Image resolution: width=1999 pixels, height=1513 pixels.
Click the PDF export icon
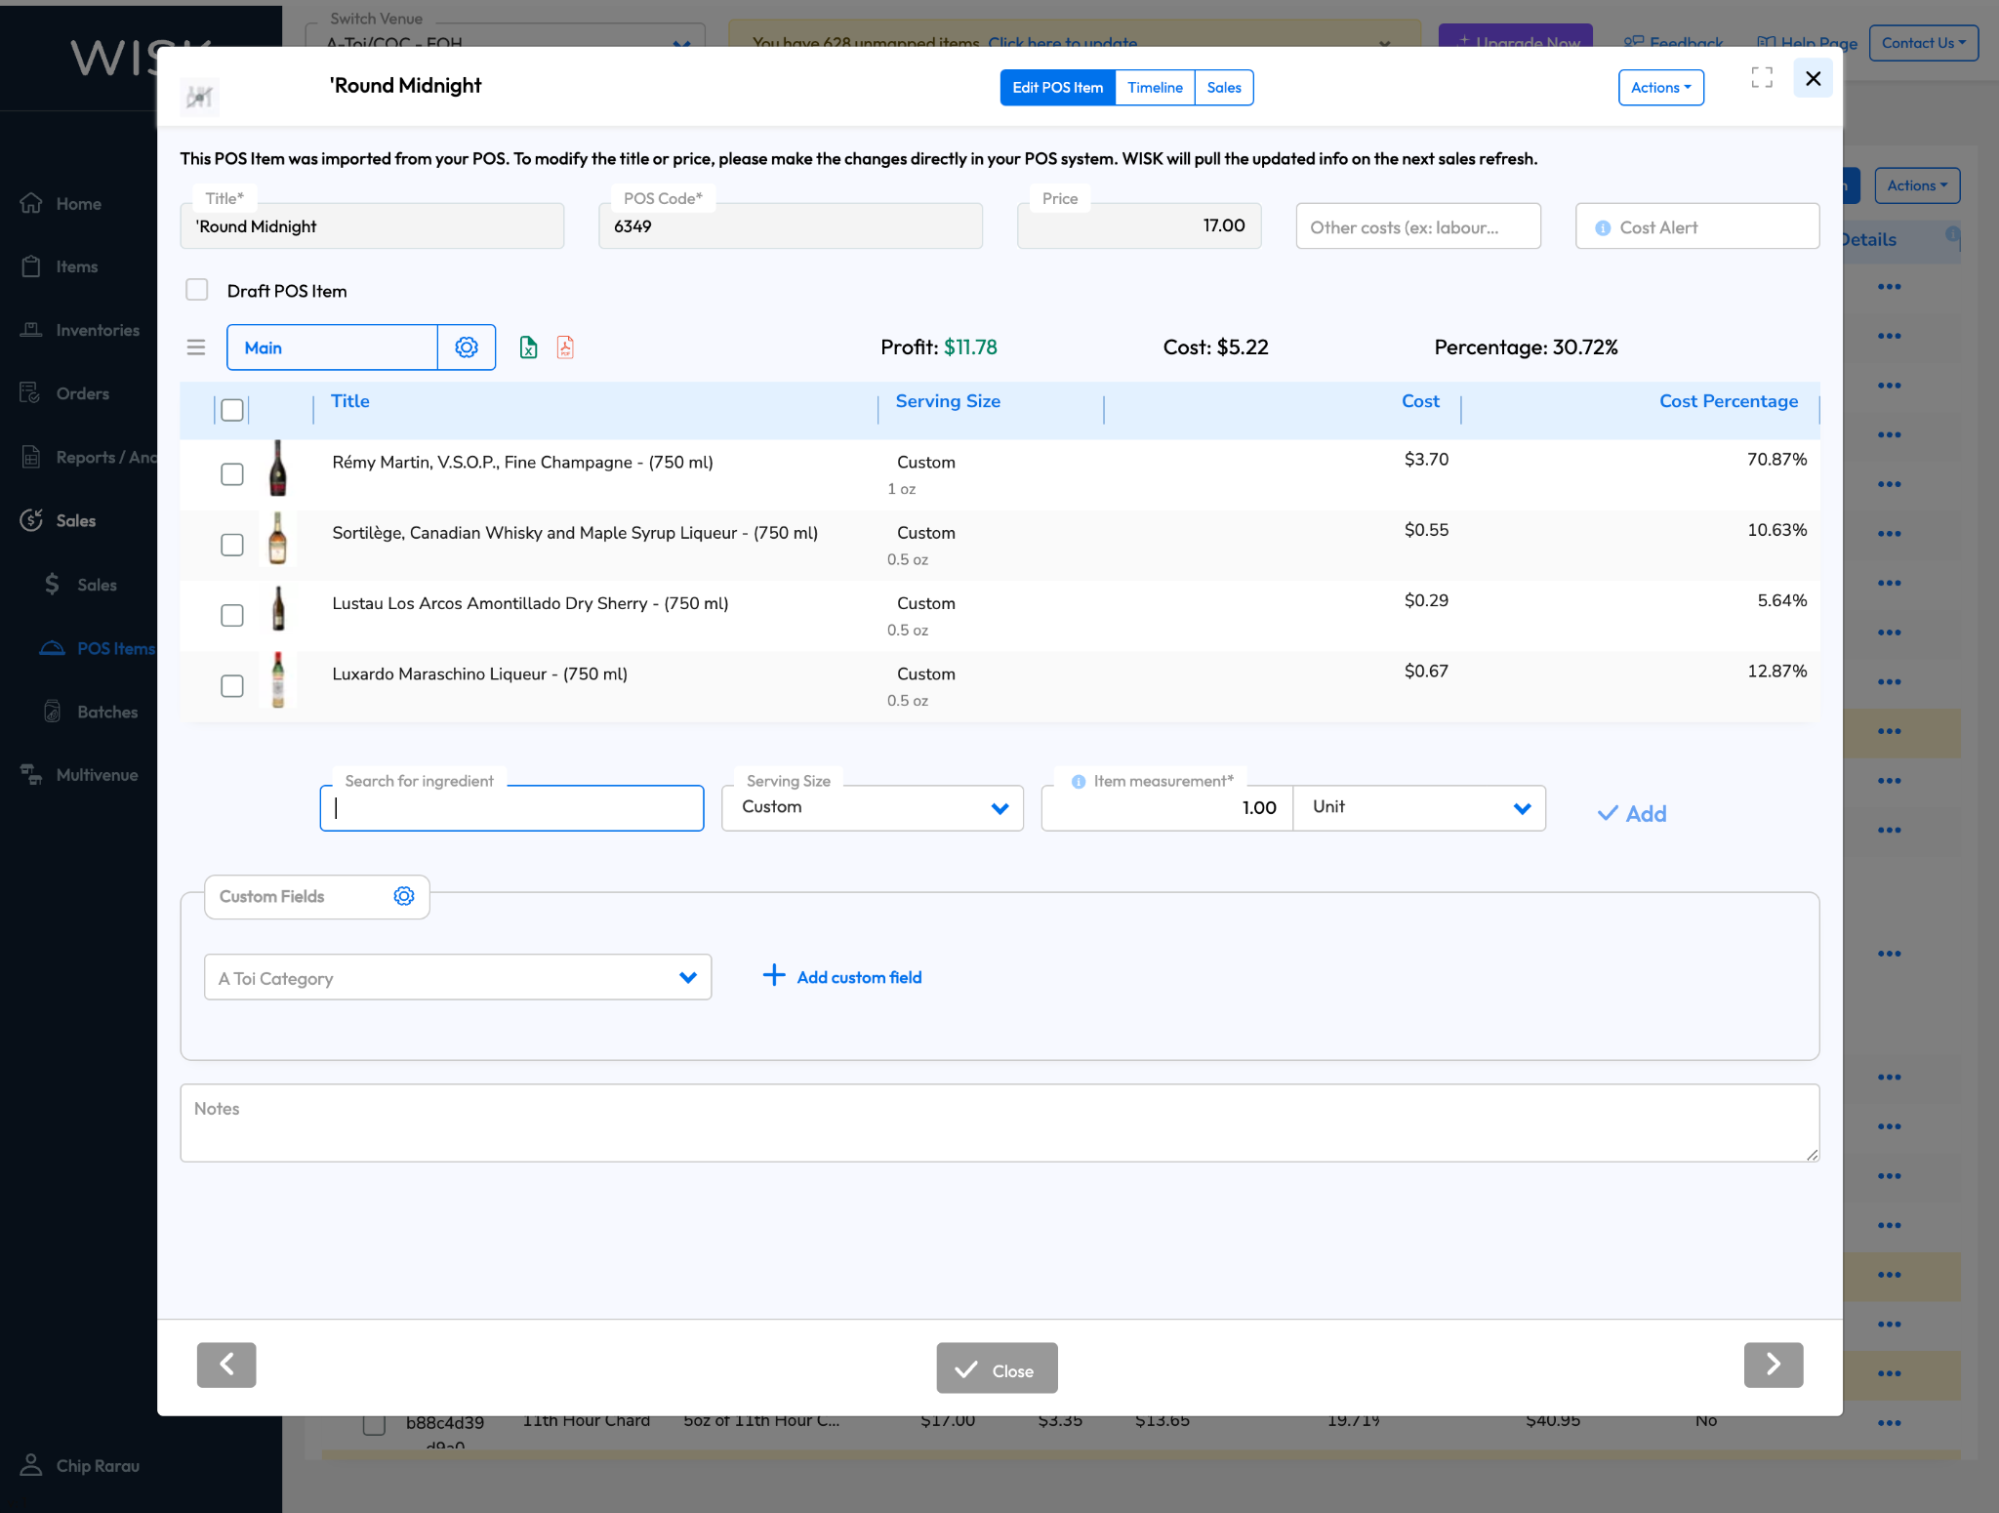565,347
